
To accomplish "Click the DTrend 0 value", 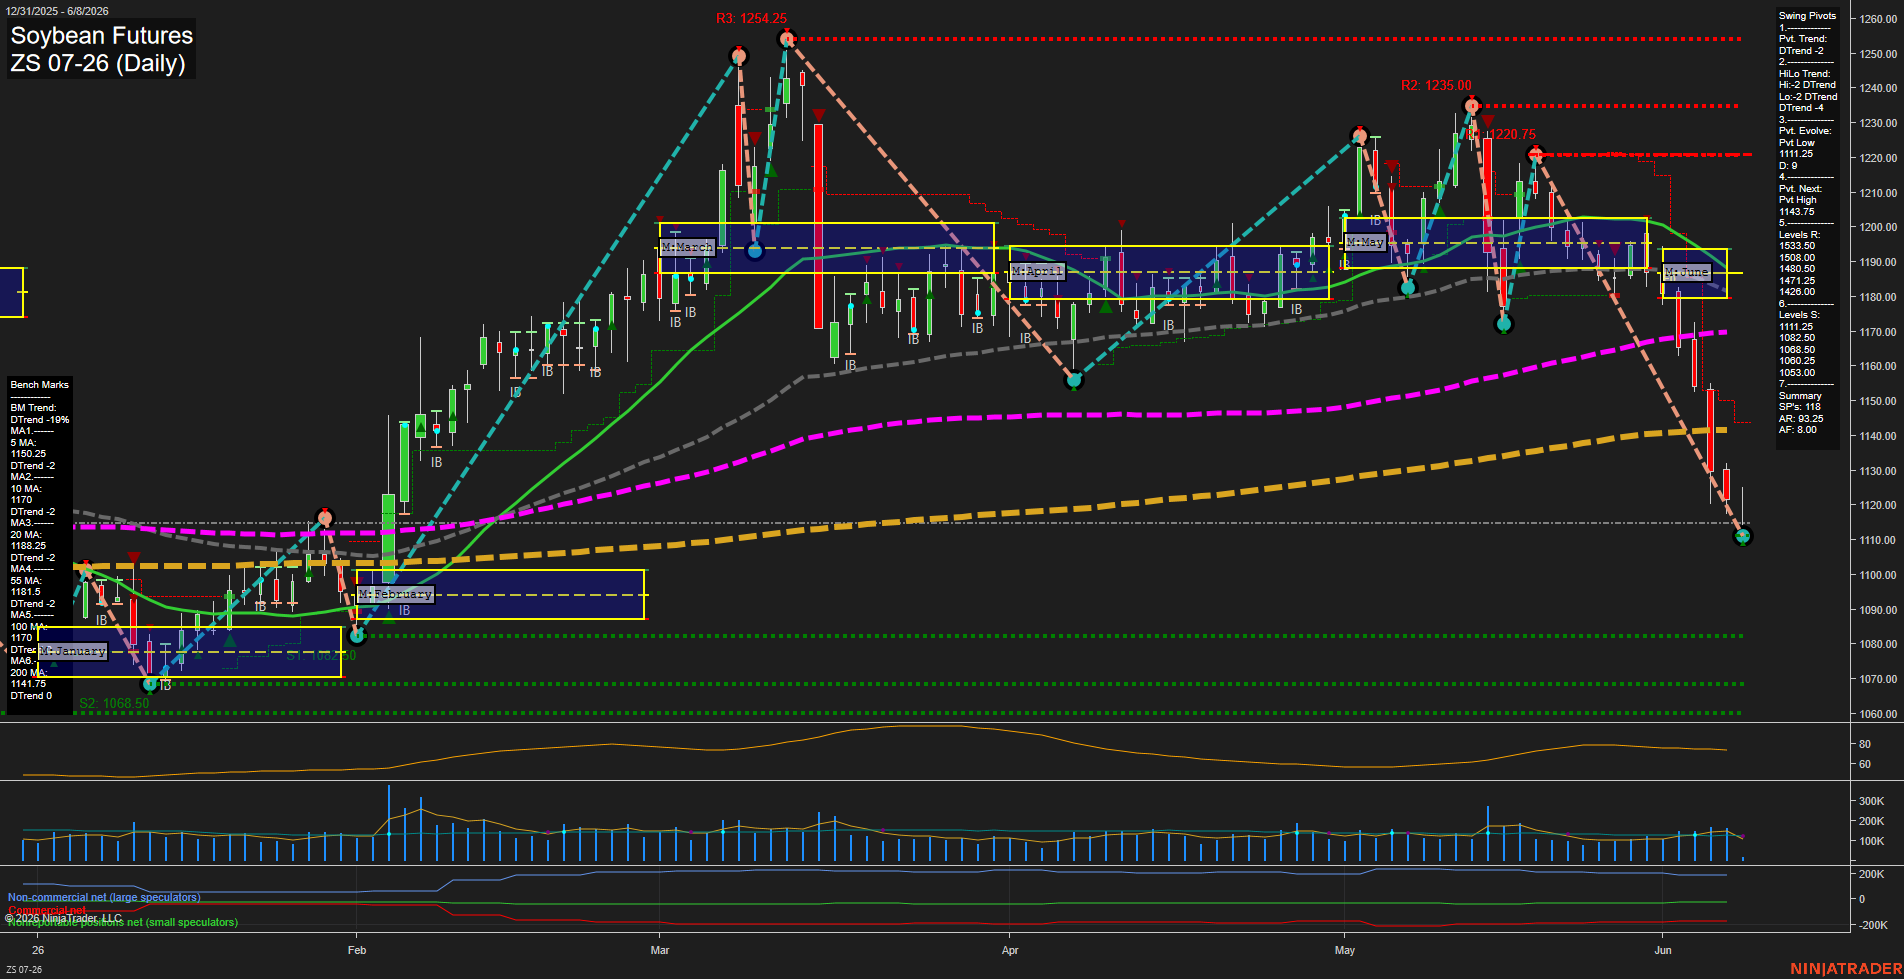I will click(31, 696).
